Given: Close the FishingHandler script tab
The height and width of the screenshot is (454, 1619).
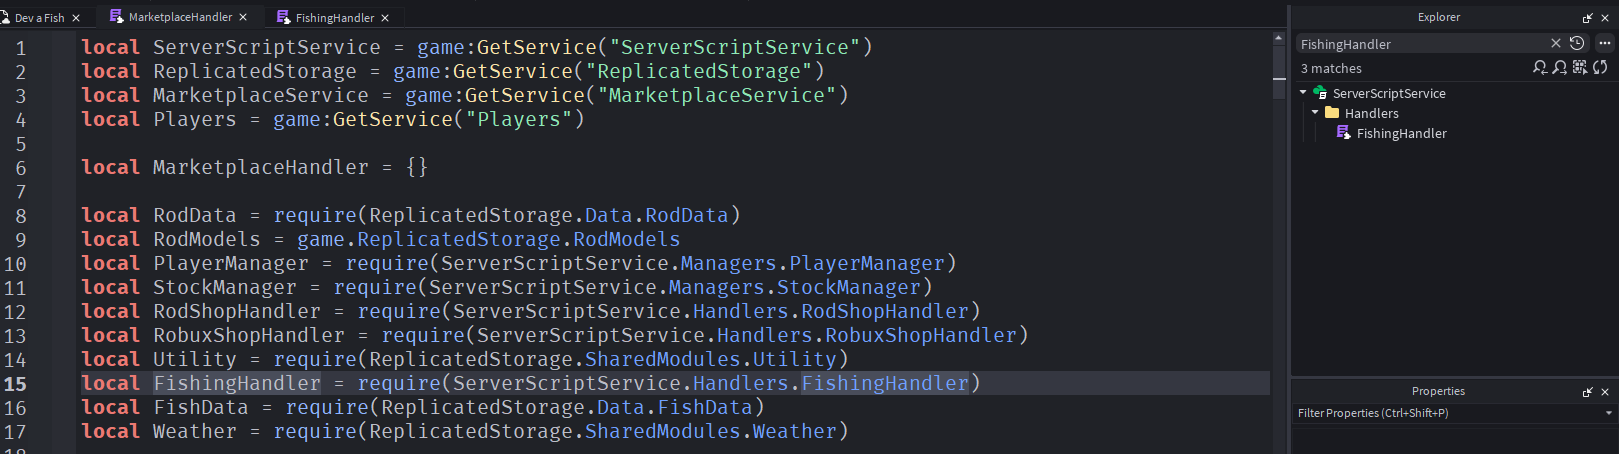Looking at the screenshot, I should [385, 18].
